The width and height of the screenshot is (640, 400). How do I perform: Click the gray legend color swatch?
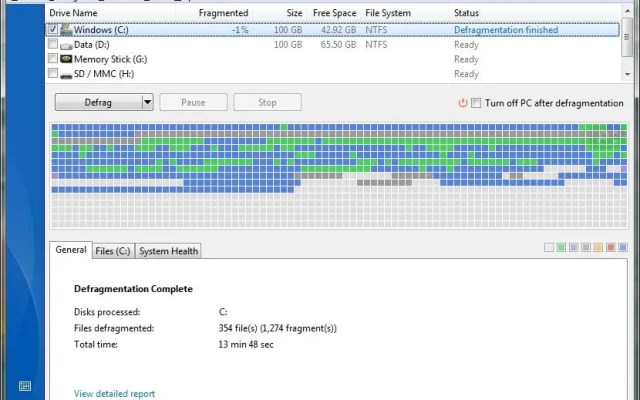586,247
